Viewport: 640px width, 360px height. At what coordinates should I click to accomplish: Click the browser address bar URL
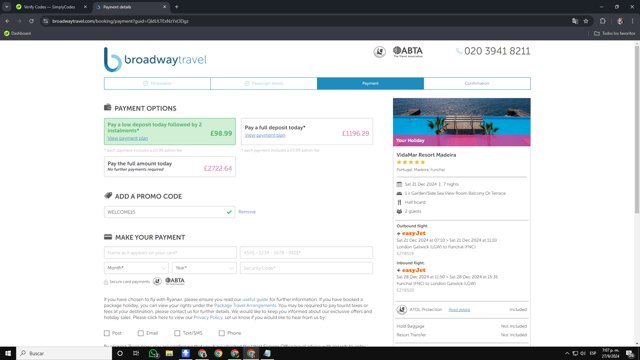pyautogui.click(x=120, y=21)
